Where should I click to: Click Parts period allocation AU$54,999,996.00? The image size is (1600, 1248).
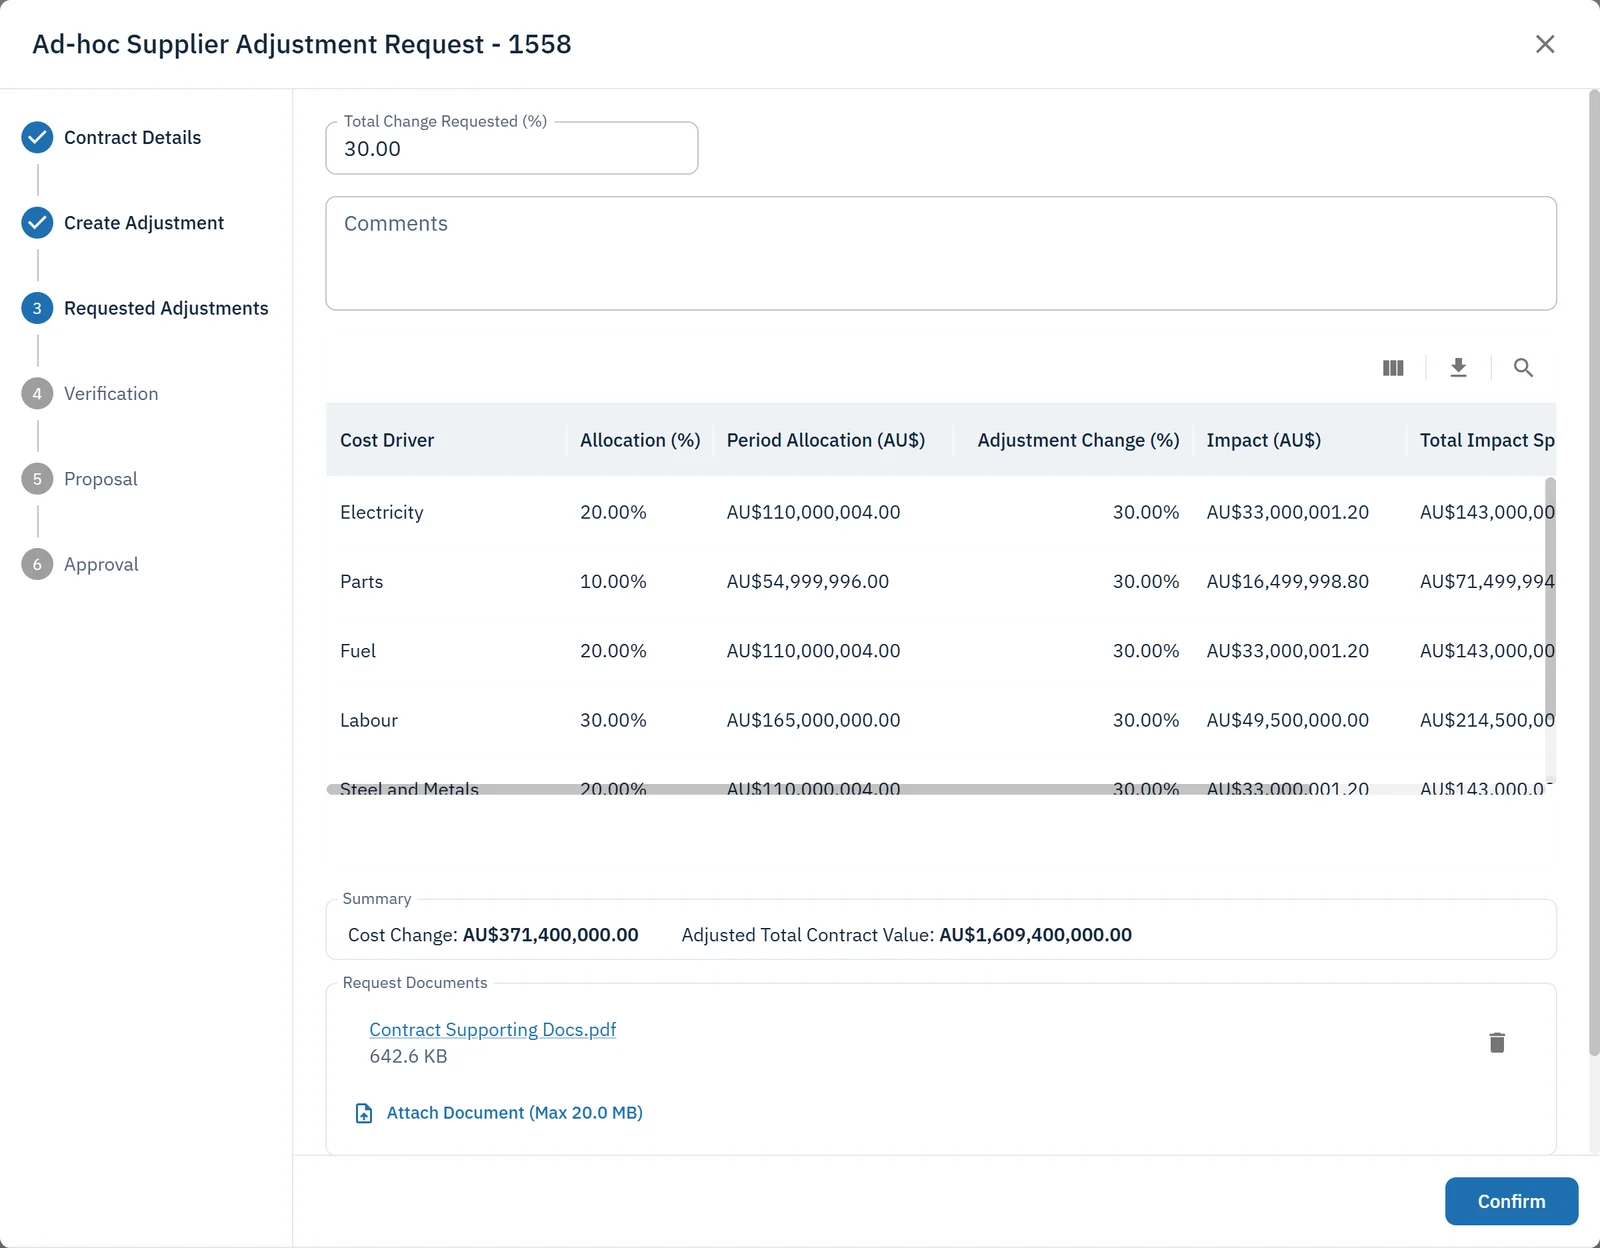coord(808,581)
